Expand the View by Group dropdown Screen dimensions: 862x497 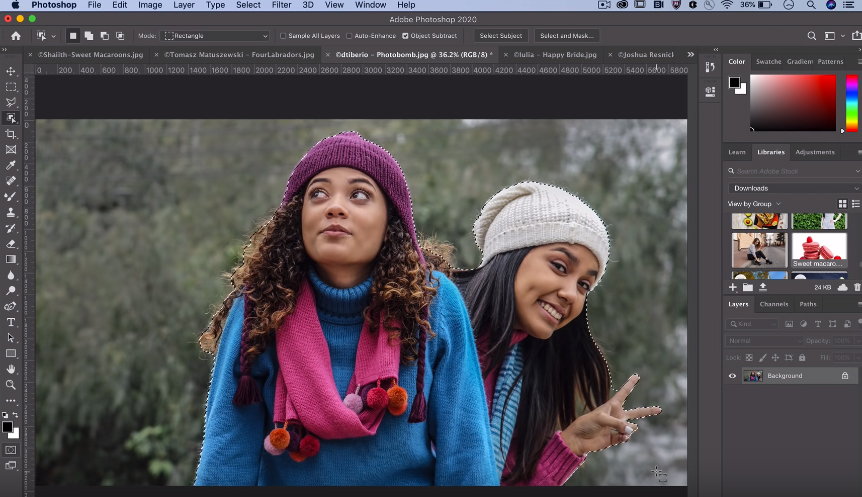pos(754,204)
